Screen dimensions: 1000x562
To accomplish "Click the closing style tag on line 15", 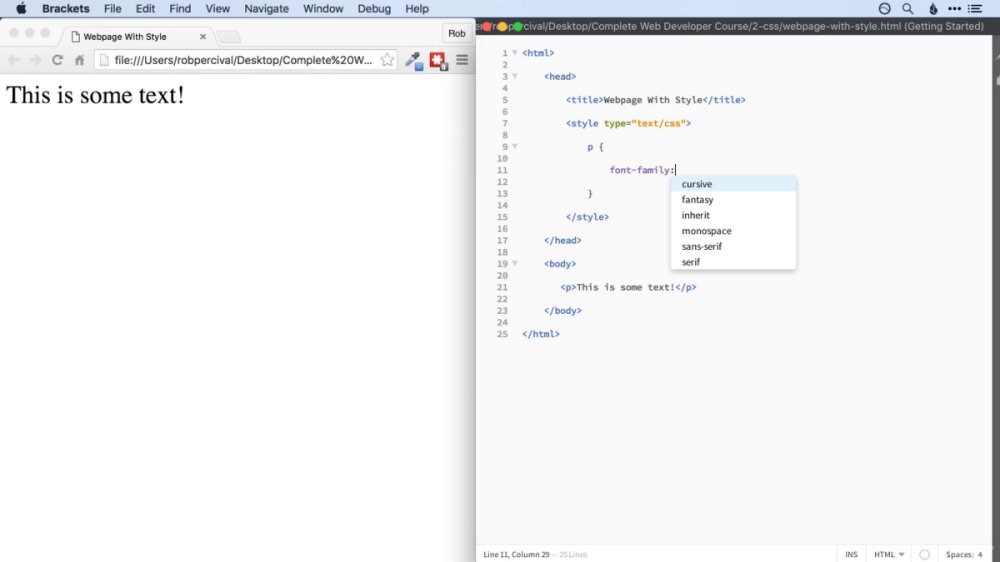I will pos(587,217).
